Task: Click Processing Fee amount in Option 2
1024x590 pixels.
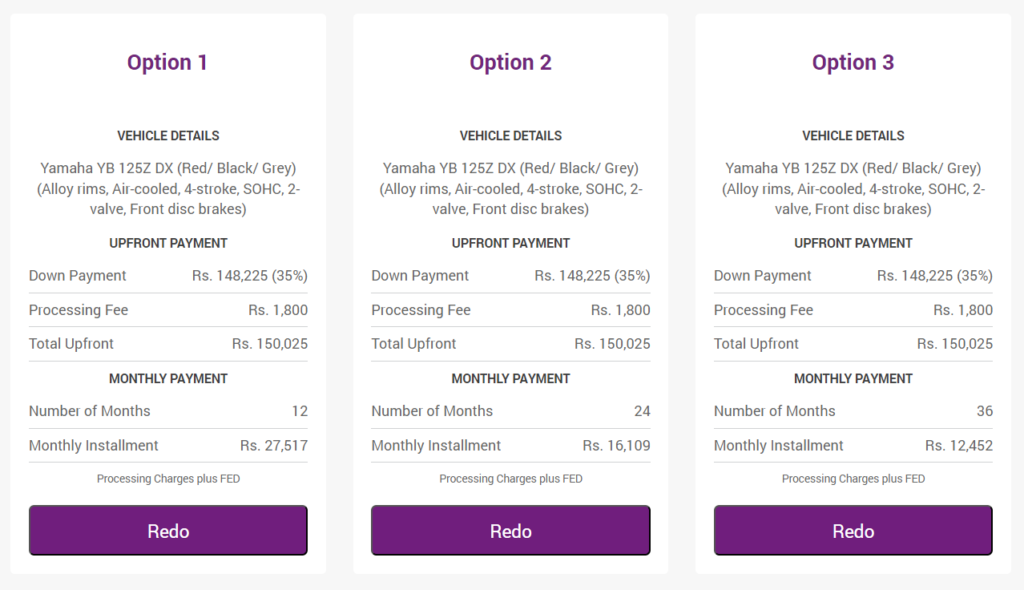Action: tap(620, 310)
